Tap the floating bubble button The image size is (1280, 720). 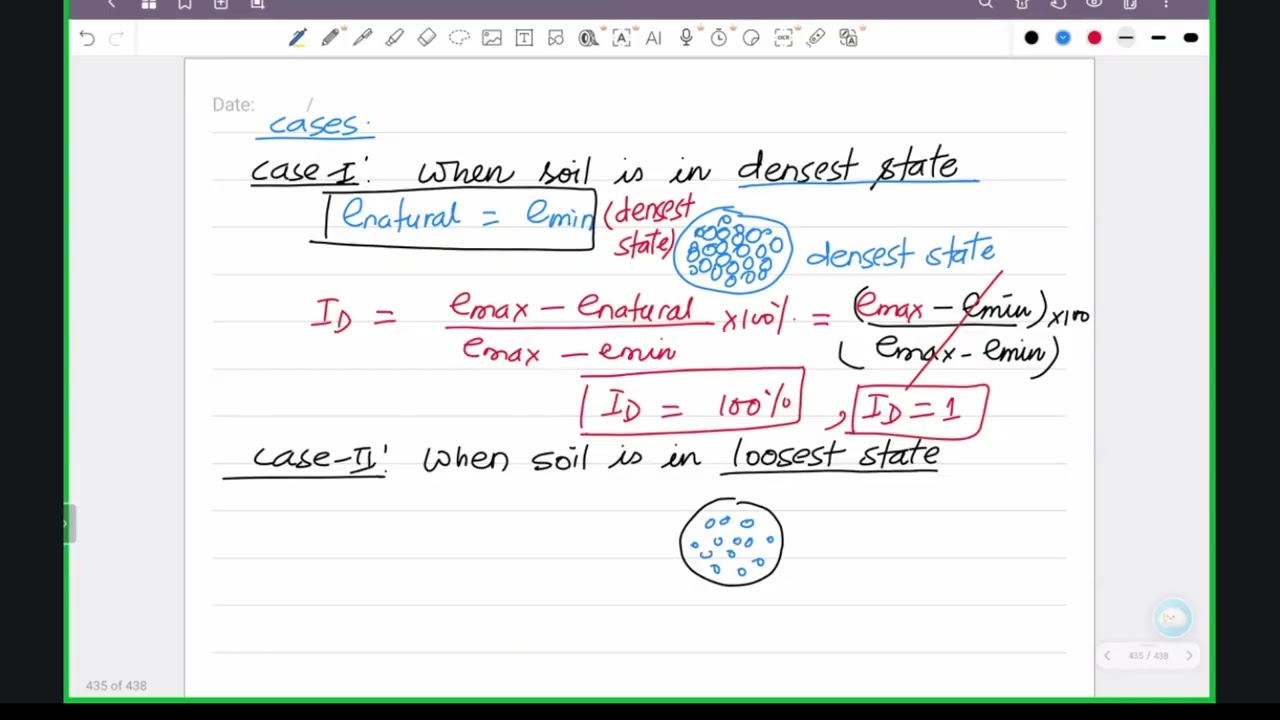coord(1172,618)
